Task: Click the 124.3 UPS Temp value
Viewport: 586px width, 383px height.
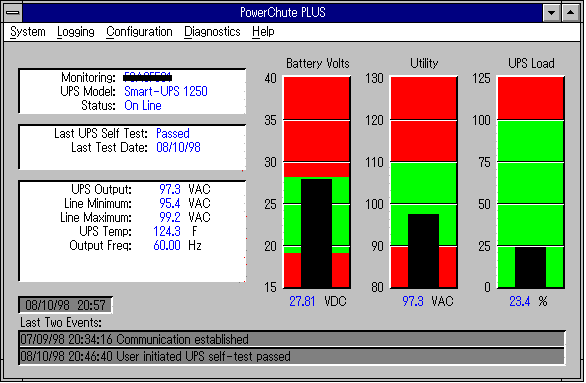Action: coord(167,232)
